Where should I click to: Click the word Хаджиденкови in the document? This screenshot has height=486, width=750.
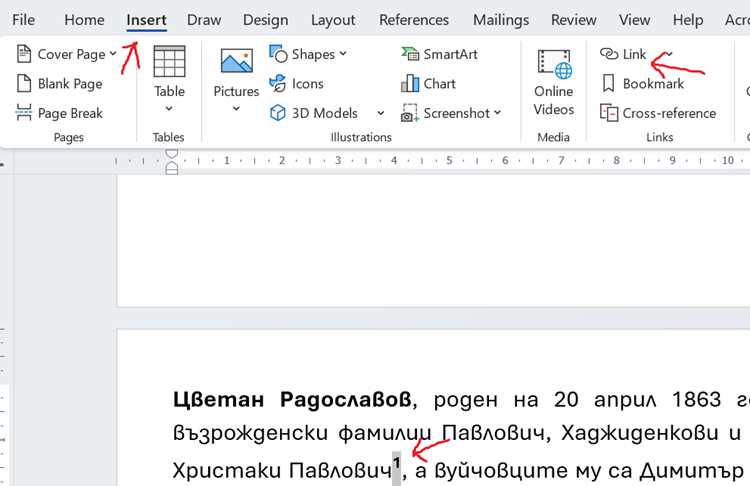coord(640,433)
